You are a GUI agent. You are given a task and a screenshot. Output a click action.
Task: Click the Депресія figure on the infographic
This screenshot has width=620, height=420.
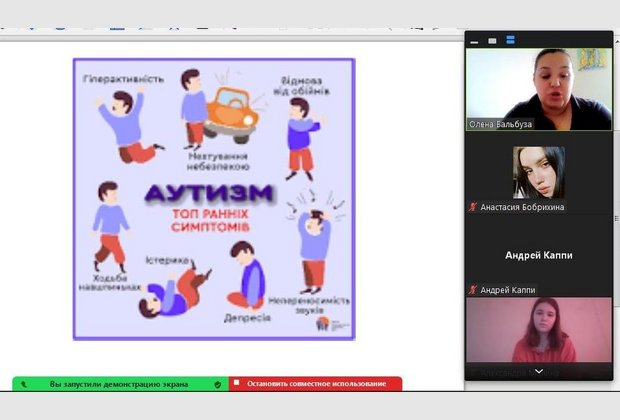pyautogui.click(x=244, y=276)
